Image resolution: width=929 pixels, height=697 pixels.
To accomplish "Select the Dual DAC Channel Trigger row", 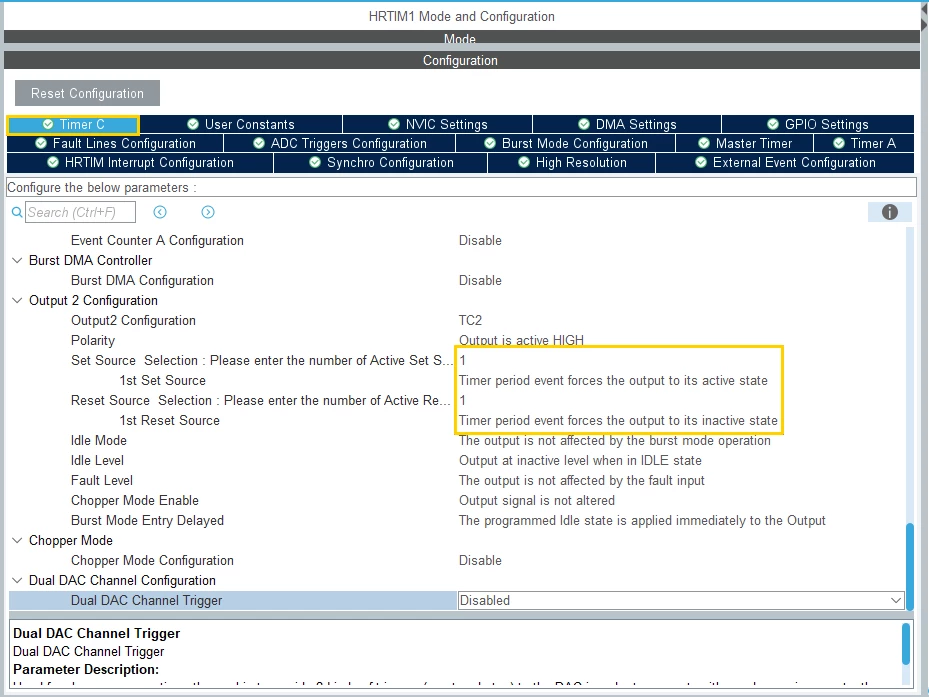I will pos(456,600).
